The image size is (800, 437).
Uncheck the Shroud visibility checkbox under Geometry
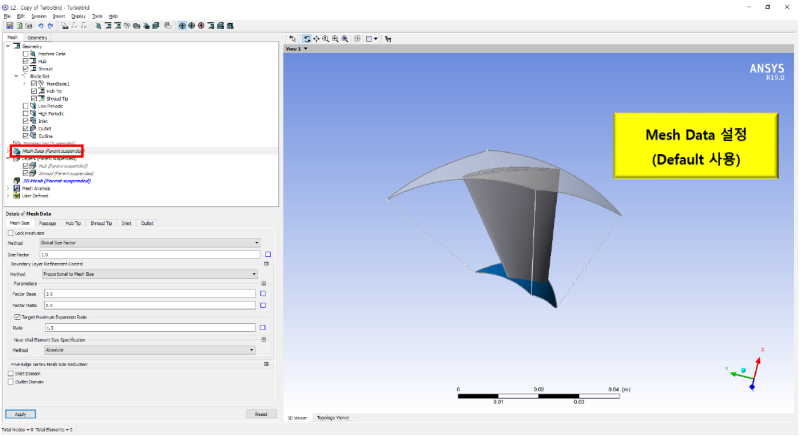click(26, 68)
